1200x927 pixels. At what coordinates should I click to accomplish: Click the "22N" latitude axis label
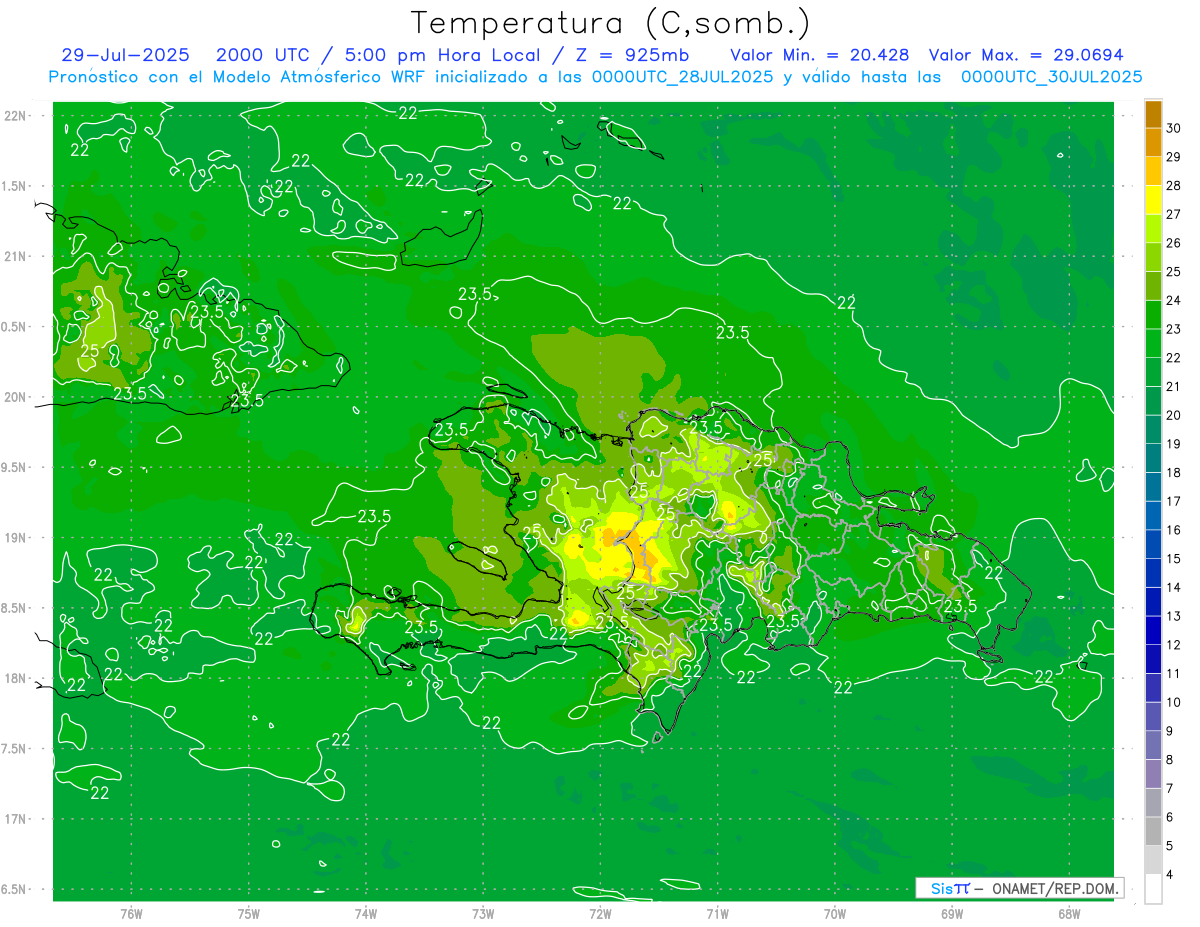click(14, 116)
